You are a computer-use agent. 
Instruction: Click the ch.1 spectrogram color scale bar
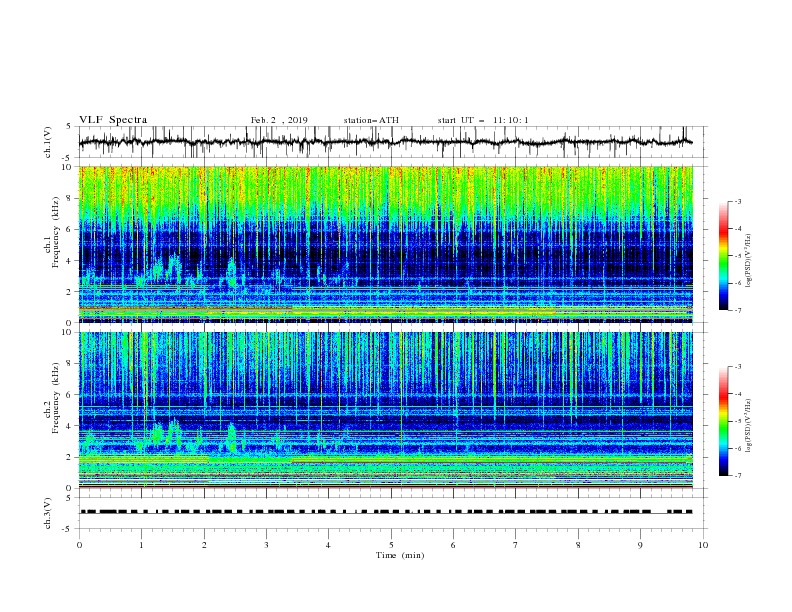point(723,256)
